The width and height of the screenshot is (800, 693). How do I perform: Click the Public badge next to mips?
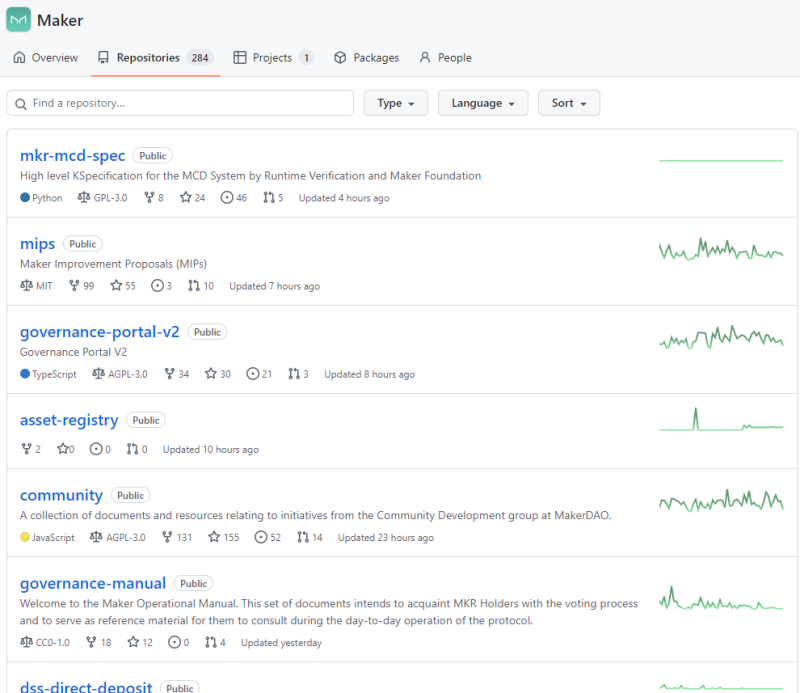pyautogui.click(x=83, y=244)
